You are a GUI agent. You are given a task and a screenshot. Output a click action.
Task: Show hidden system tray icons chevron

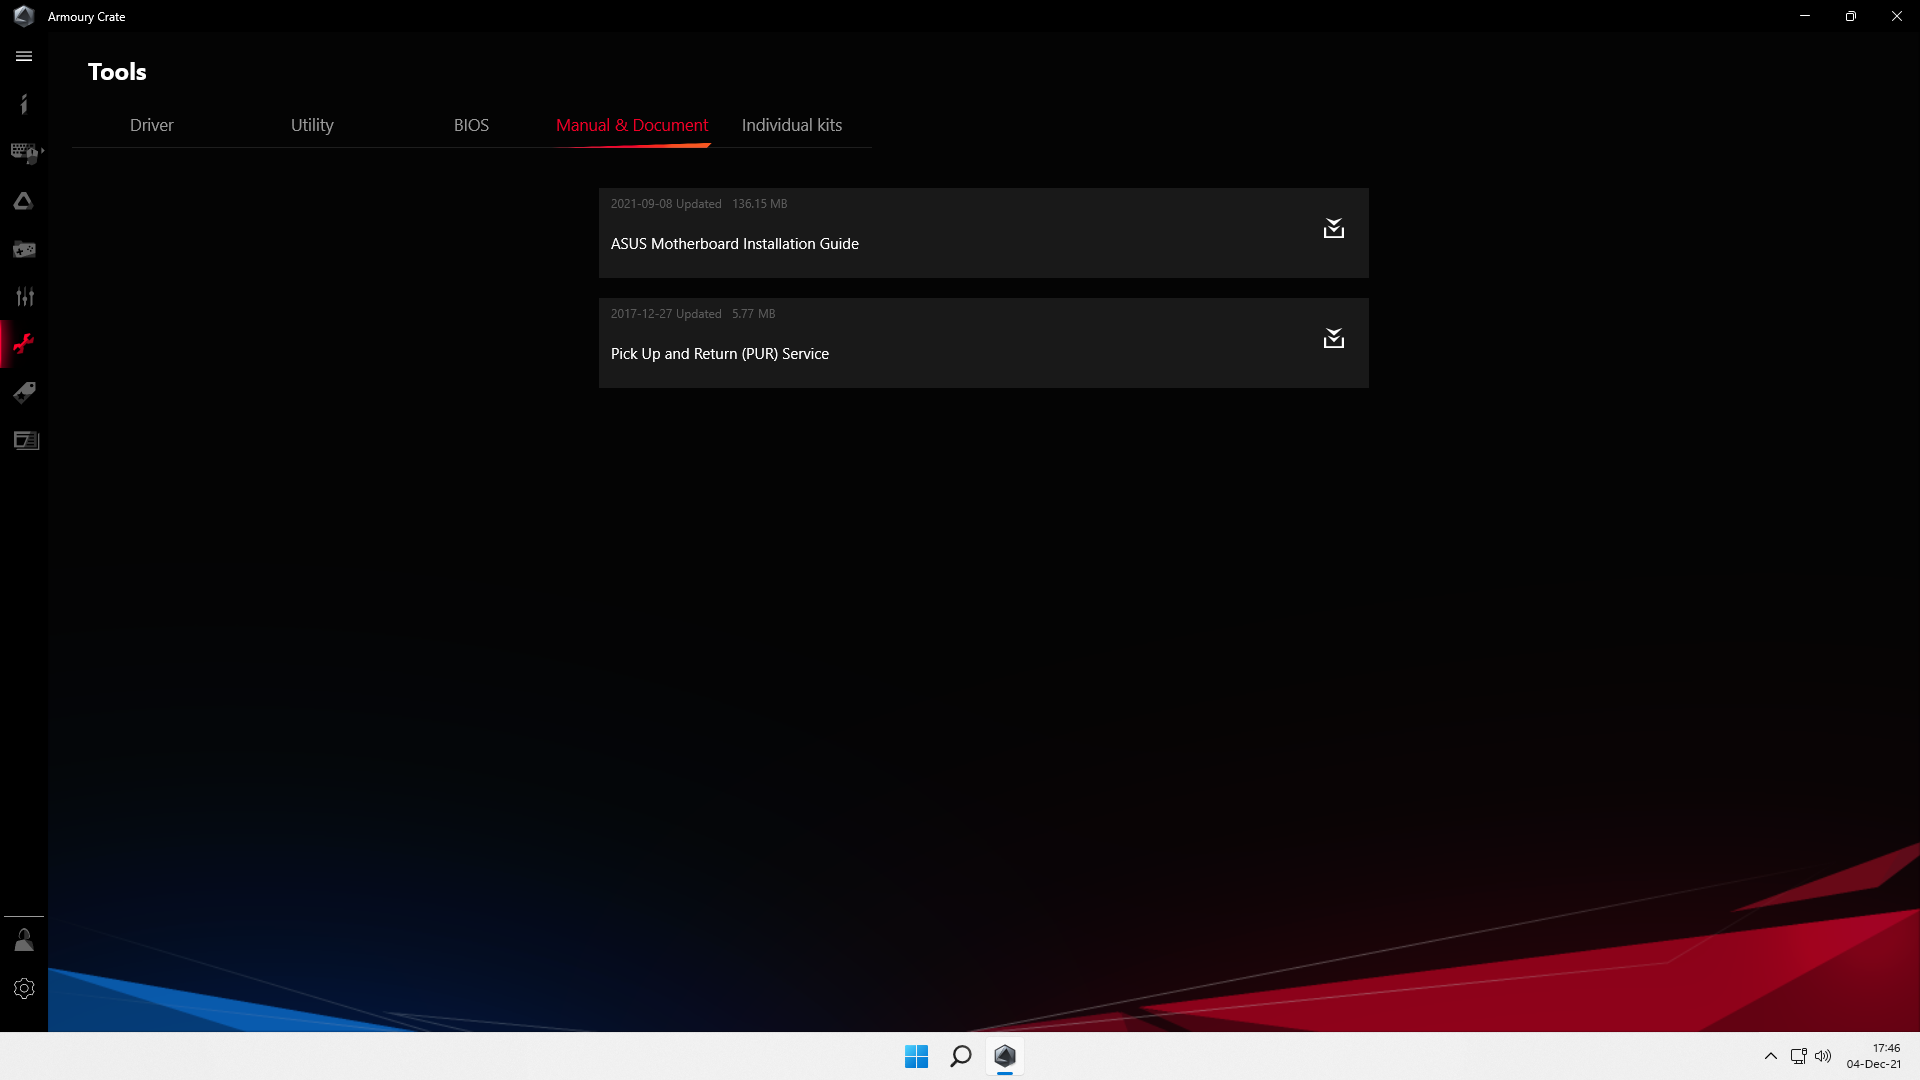tap(1770, 1056)
